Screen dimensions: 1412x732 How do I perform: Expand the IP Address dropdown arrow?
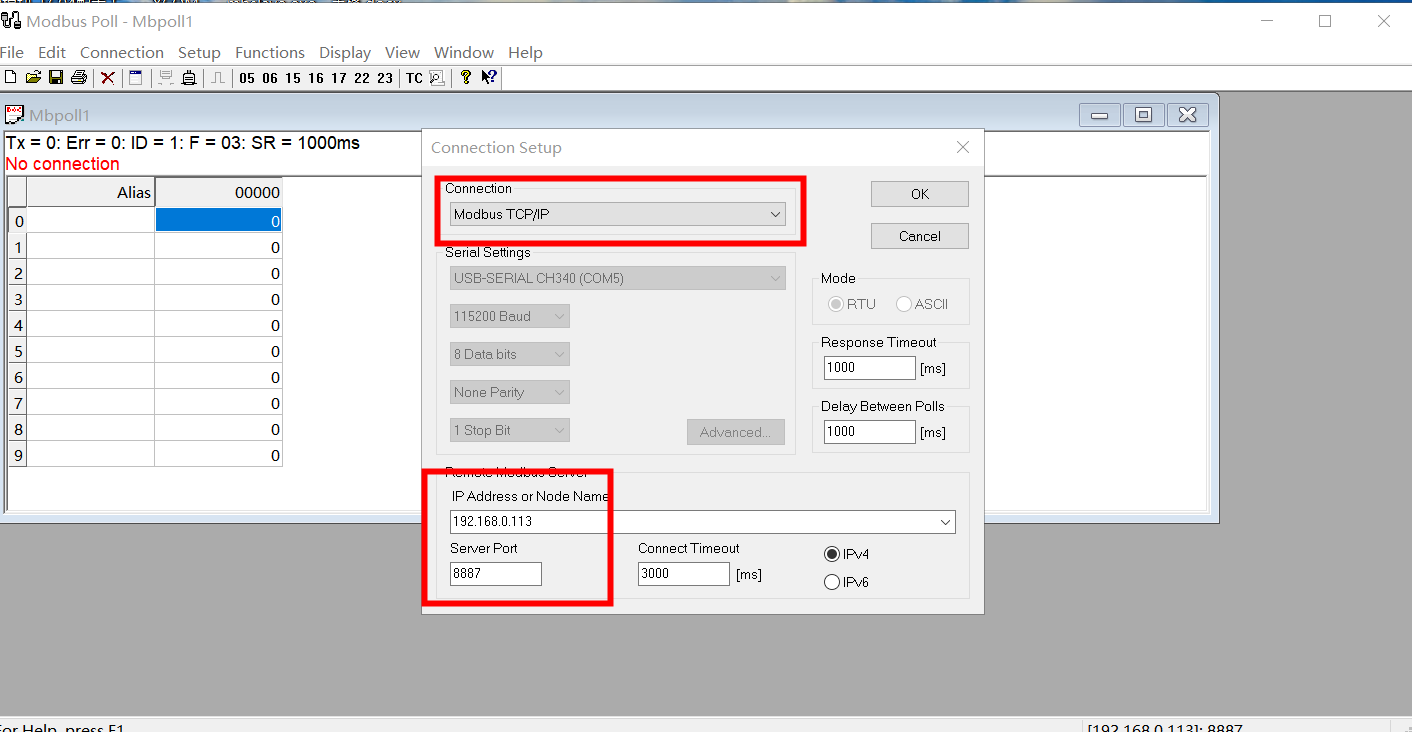[945, 522]
